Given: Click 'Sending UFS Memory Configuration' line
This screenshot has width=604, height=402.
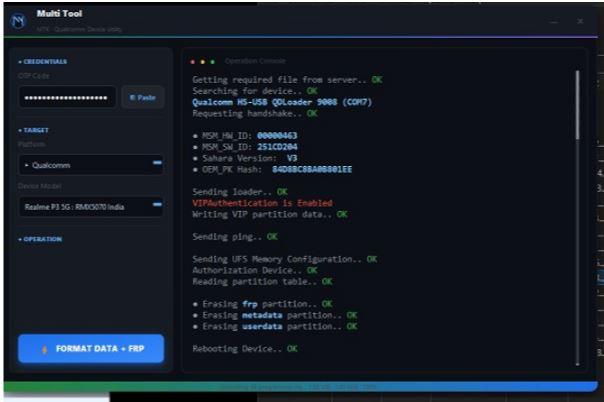Looking at the screenshot, I should tap(285, 259).
